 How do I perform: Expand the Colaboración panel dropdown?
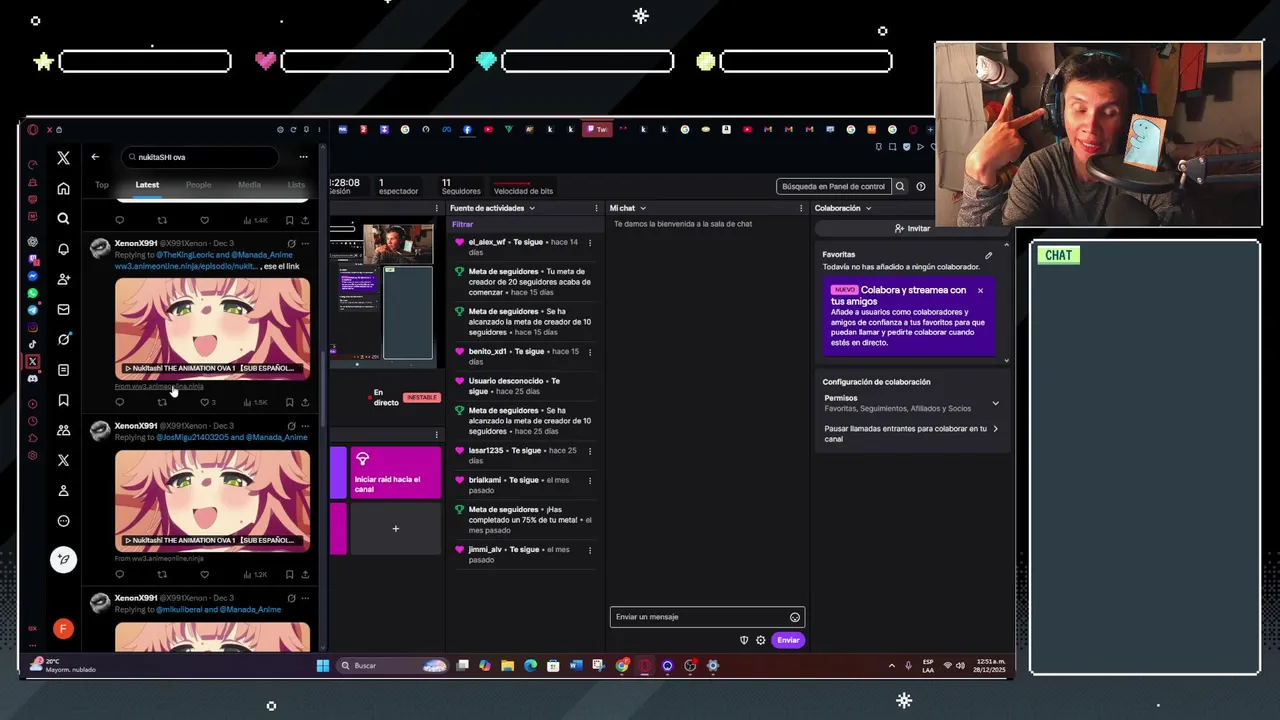tap(868, 208)
